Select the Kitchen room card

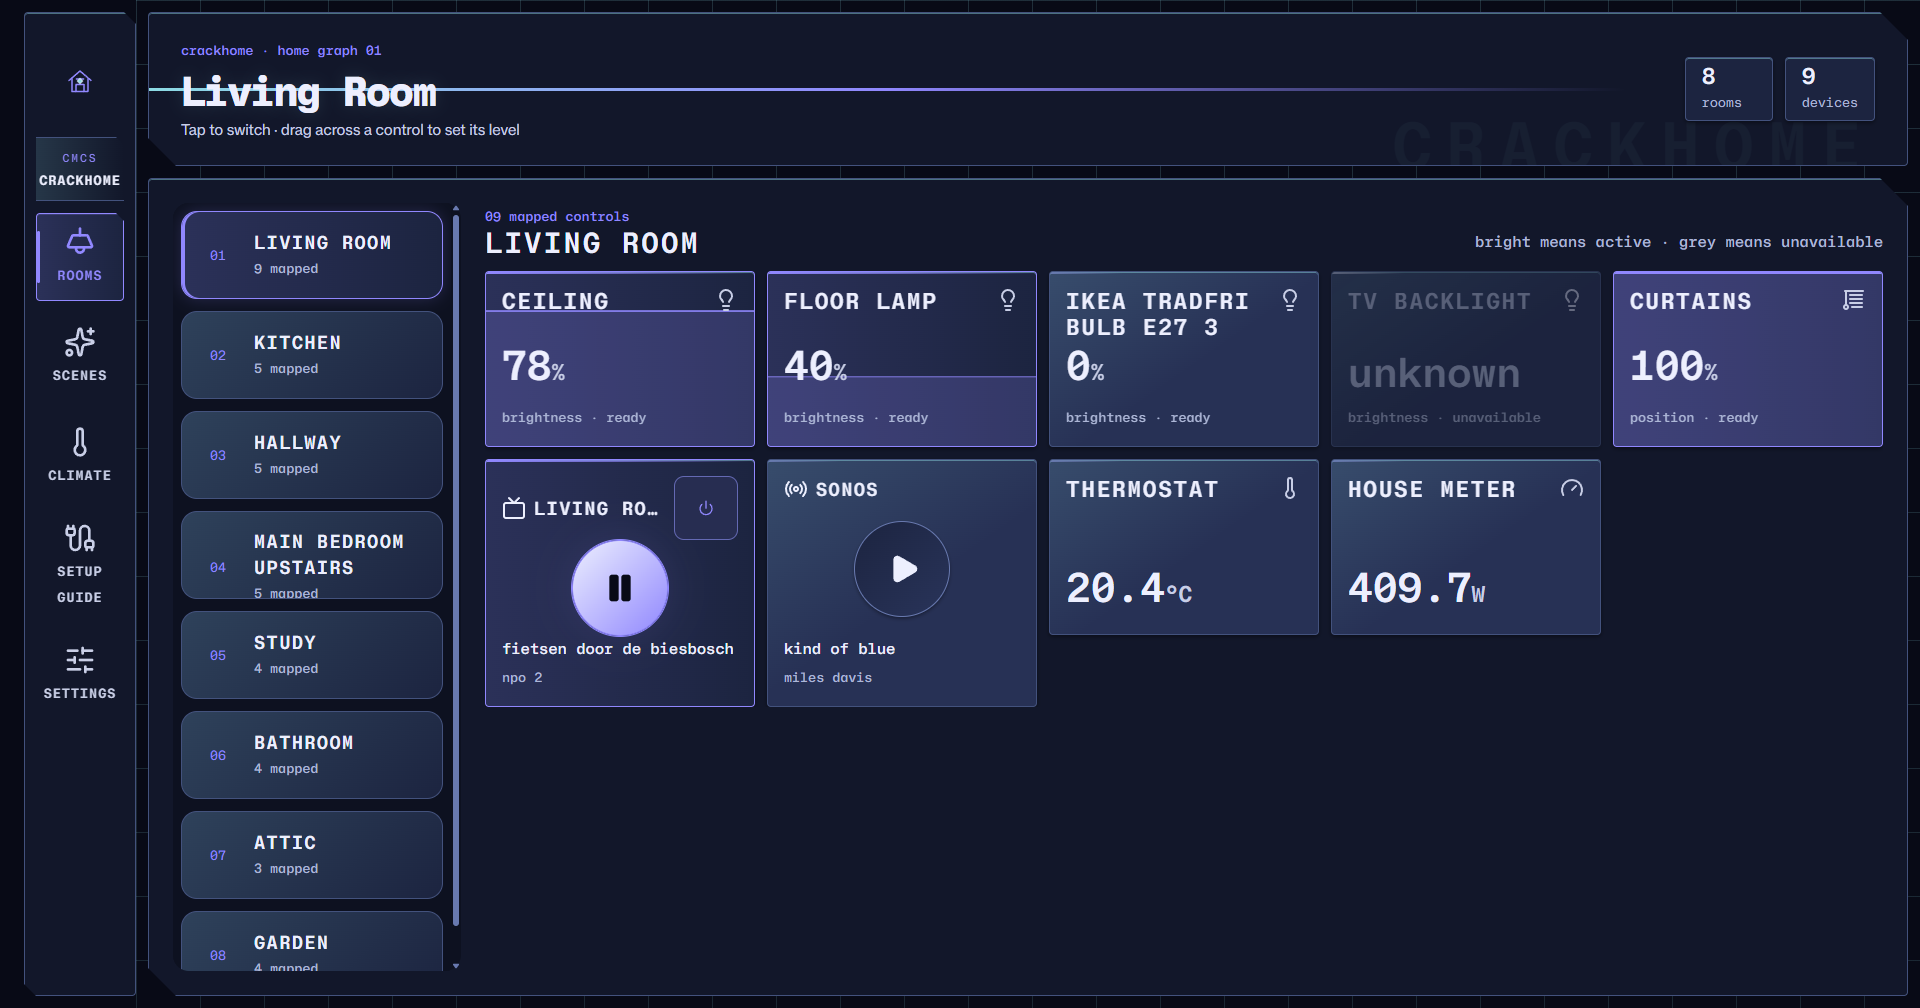(312, 355)
